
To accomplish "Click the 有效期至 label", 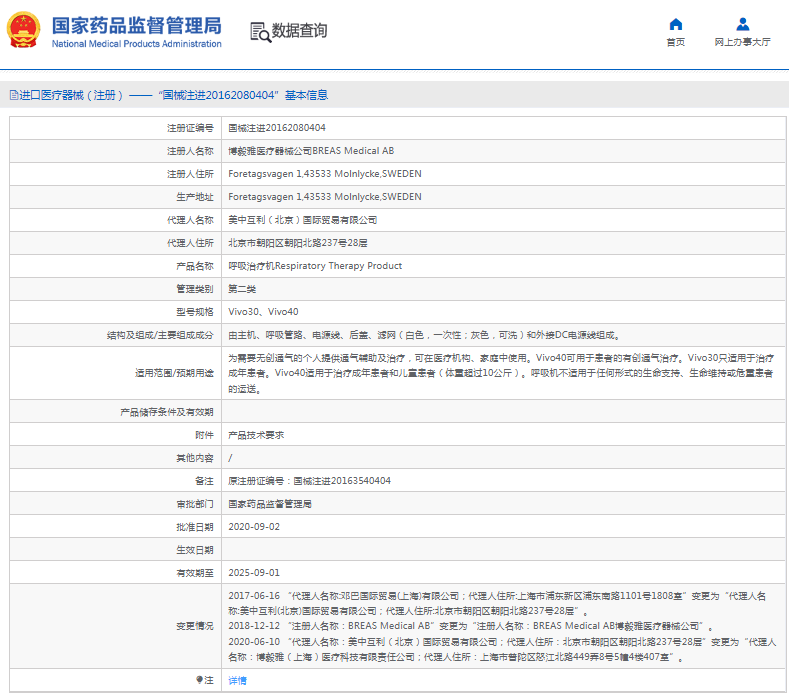I will pyautogui.click(x=195, y=573).
